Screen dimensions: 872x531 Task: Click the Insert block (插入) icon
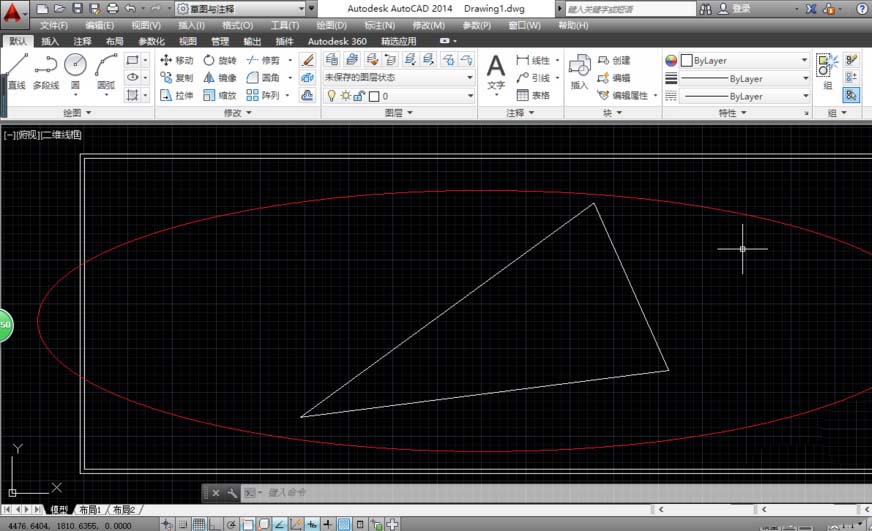click(579, 71)
